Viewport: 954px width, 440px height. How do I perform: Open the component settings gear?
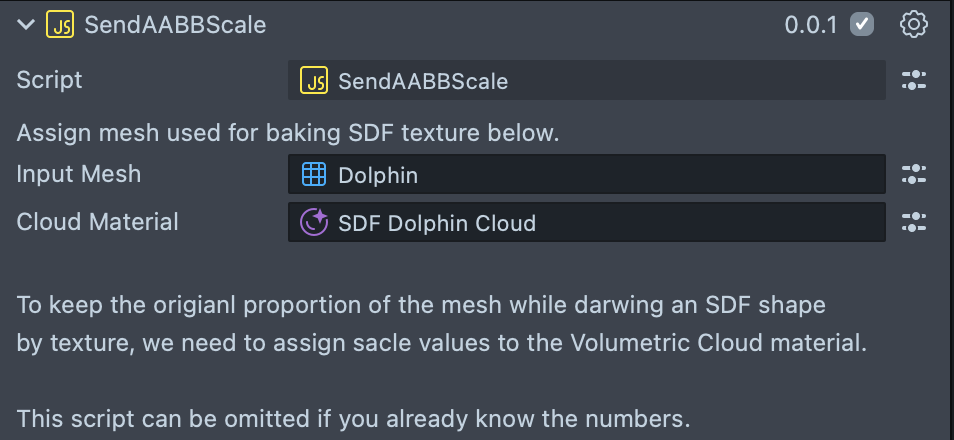[914, 25]
